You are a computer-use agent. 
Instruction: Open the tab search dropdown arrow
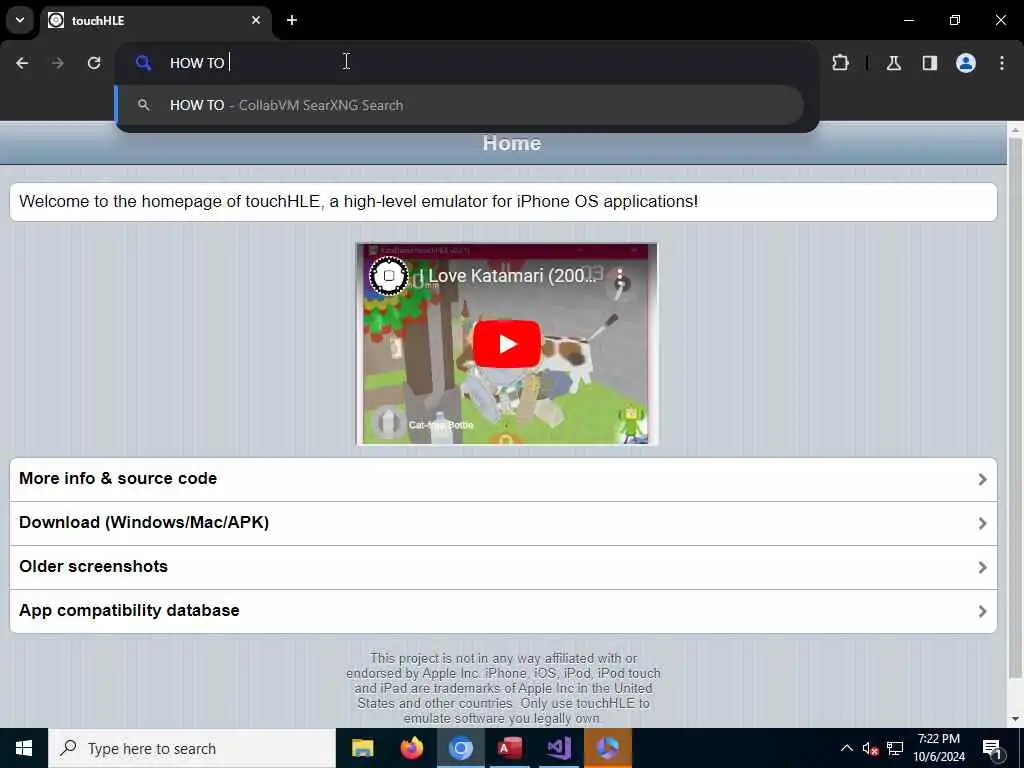[20, 20]
